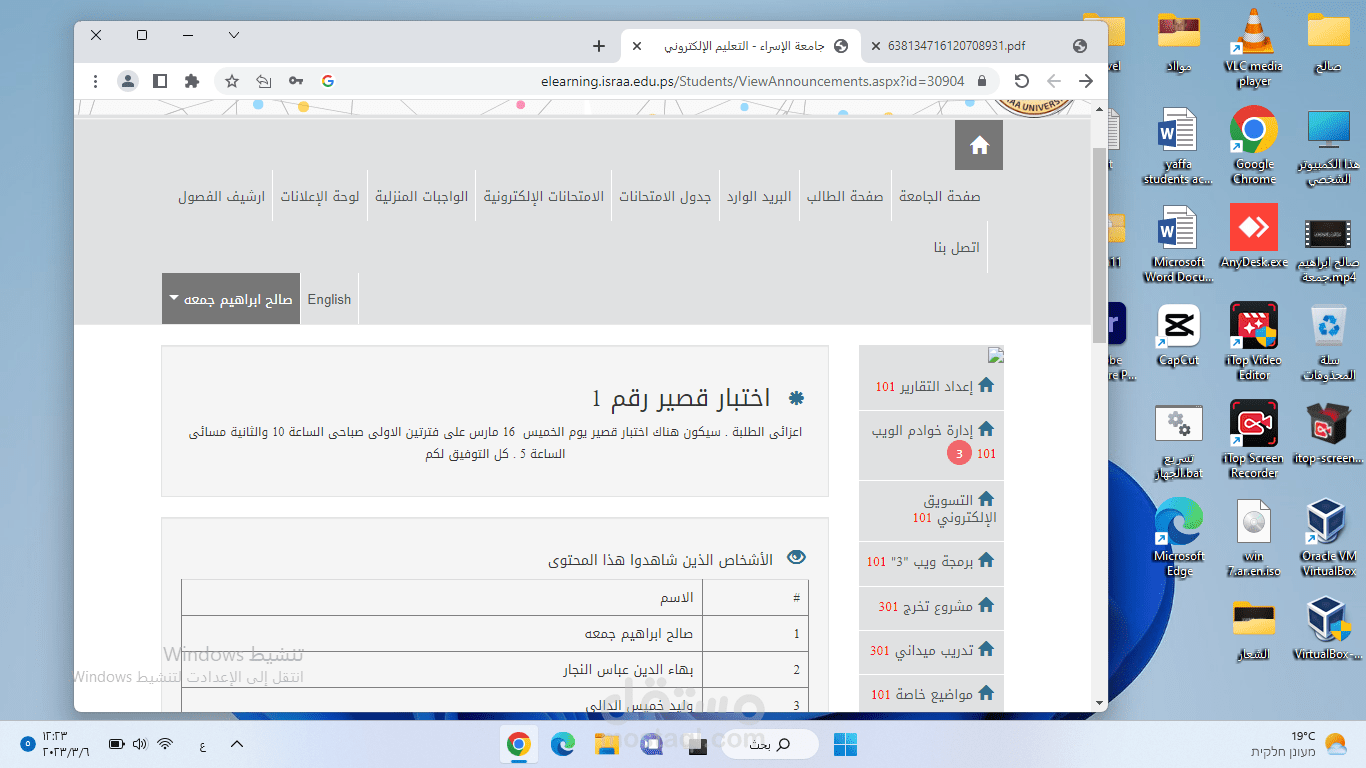This screenshot has width=1366, height=768.
Task: Click the red notification badge showing 3
Action: 959,454
